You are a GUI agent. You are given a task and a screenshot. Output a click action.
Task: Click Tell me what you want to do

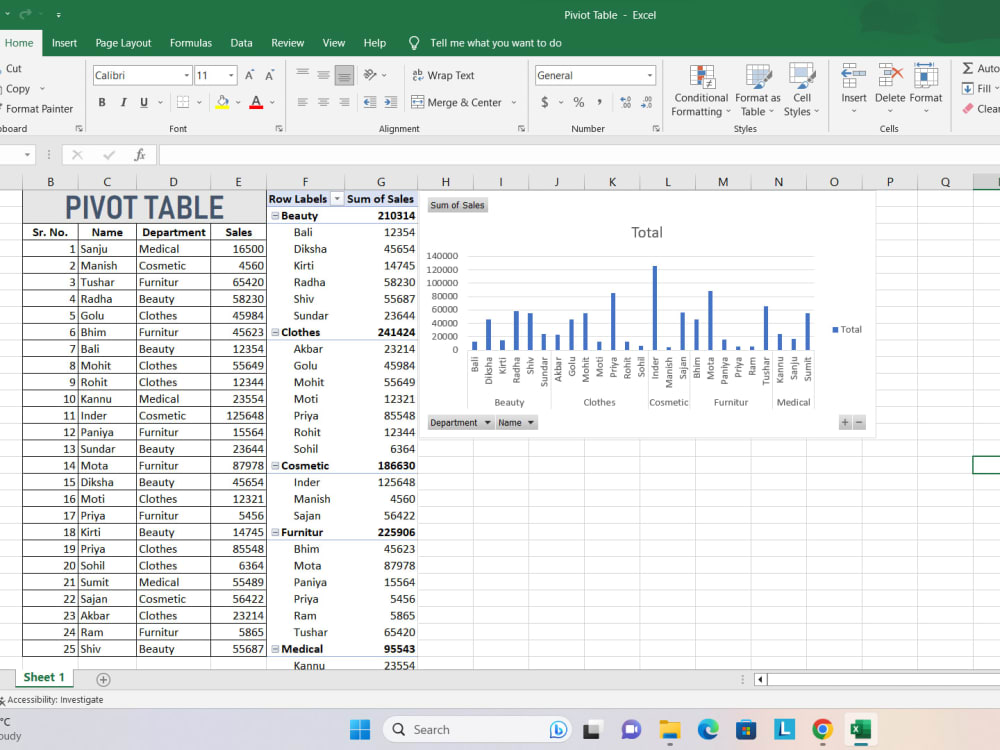point(496,43)
